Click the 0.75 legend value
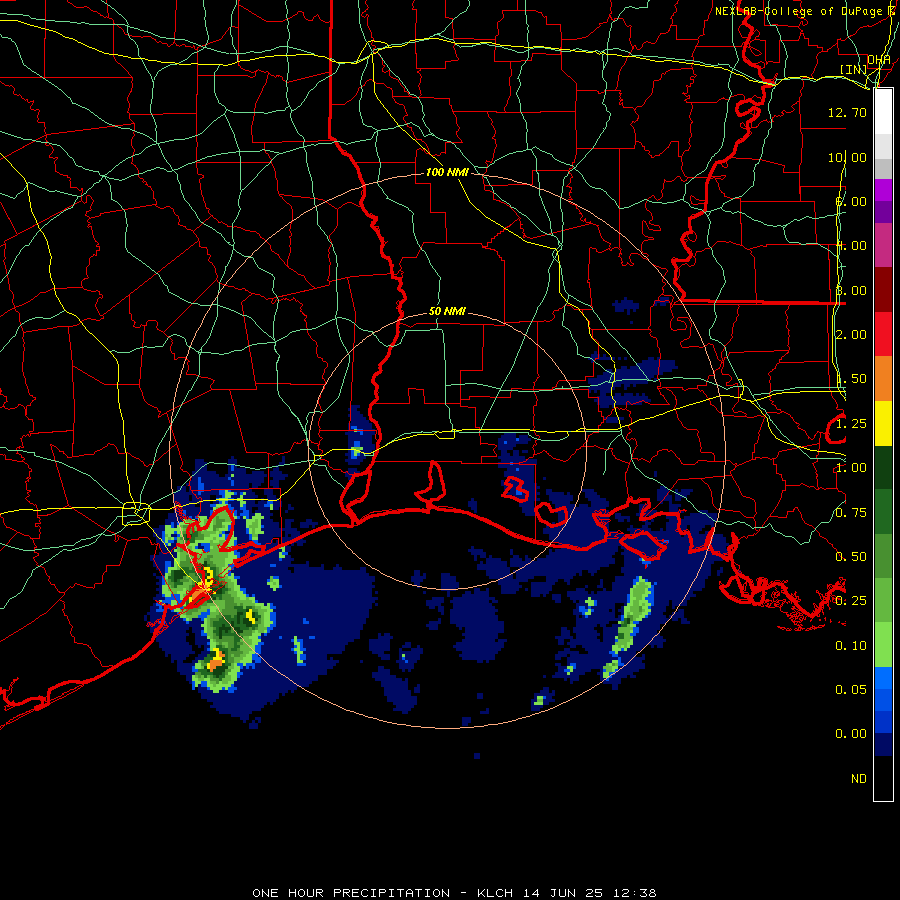Screen dimensions: 900x900 tap(851, 513)
